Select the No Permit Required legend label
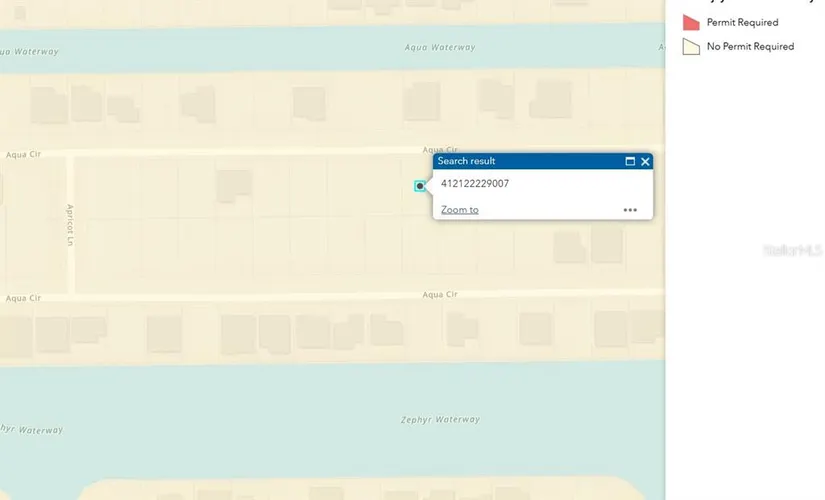The height and width of the screenshot is (500, 825). pyautogui.click(x=750, y=46)
